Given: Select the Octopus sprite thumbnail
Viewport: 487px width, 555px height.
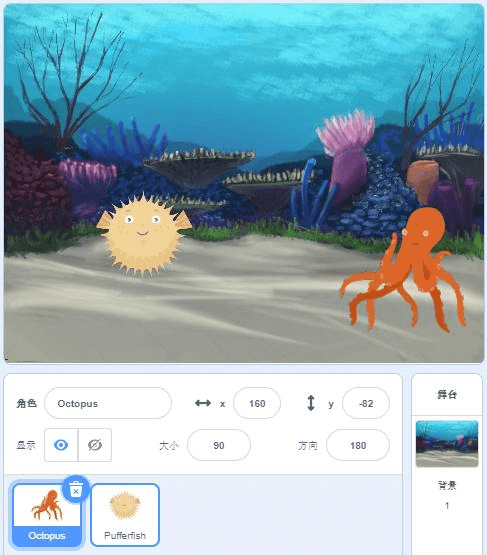Looking at the screenshot, I should click(x=47, y=515).
